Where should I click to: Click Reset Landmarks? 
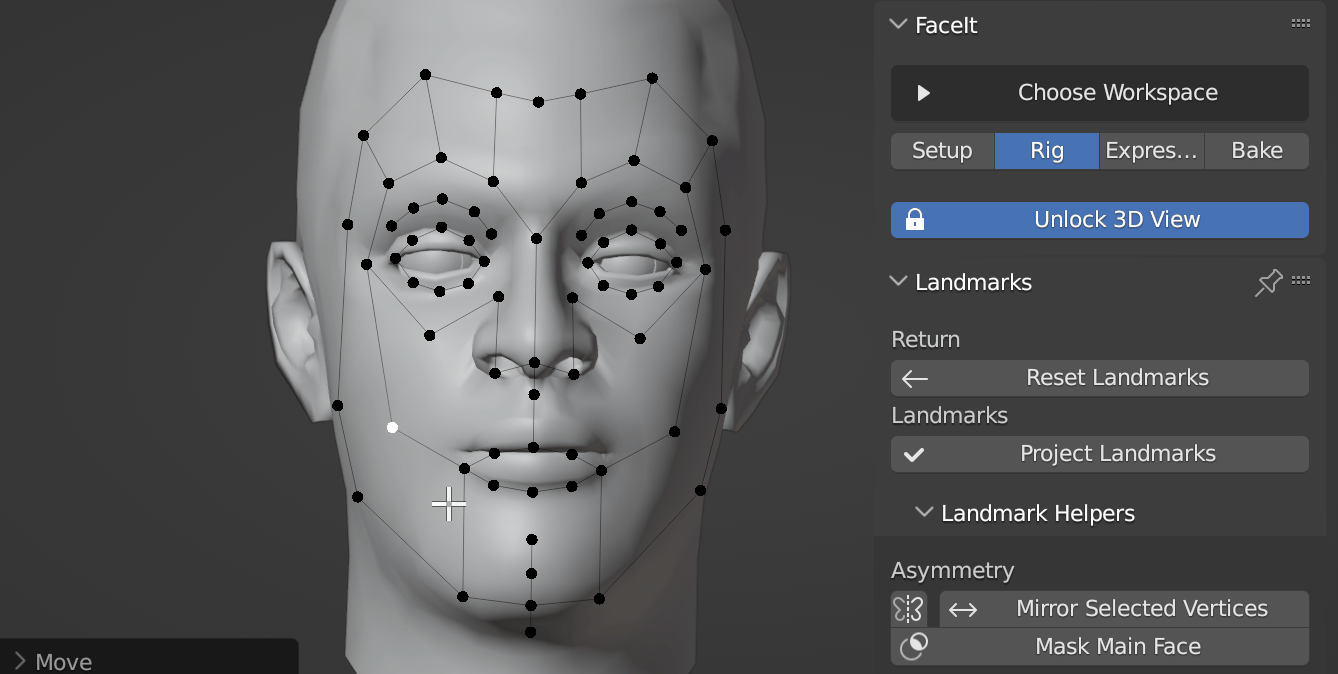pyautogui.click(x=1099, y=378)
